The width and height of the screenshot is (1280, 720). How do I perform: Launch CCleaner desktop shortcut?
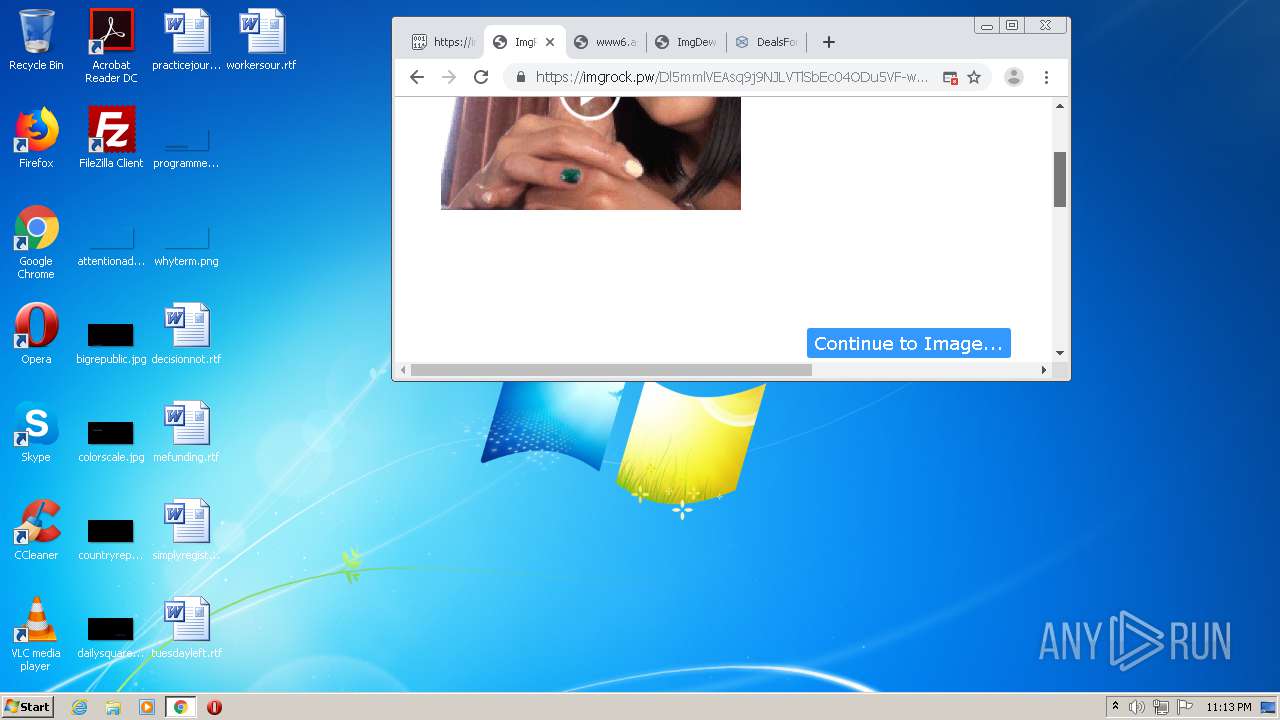click(36, 530)
